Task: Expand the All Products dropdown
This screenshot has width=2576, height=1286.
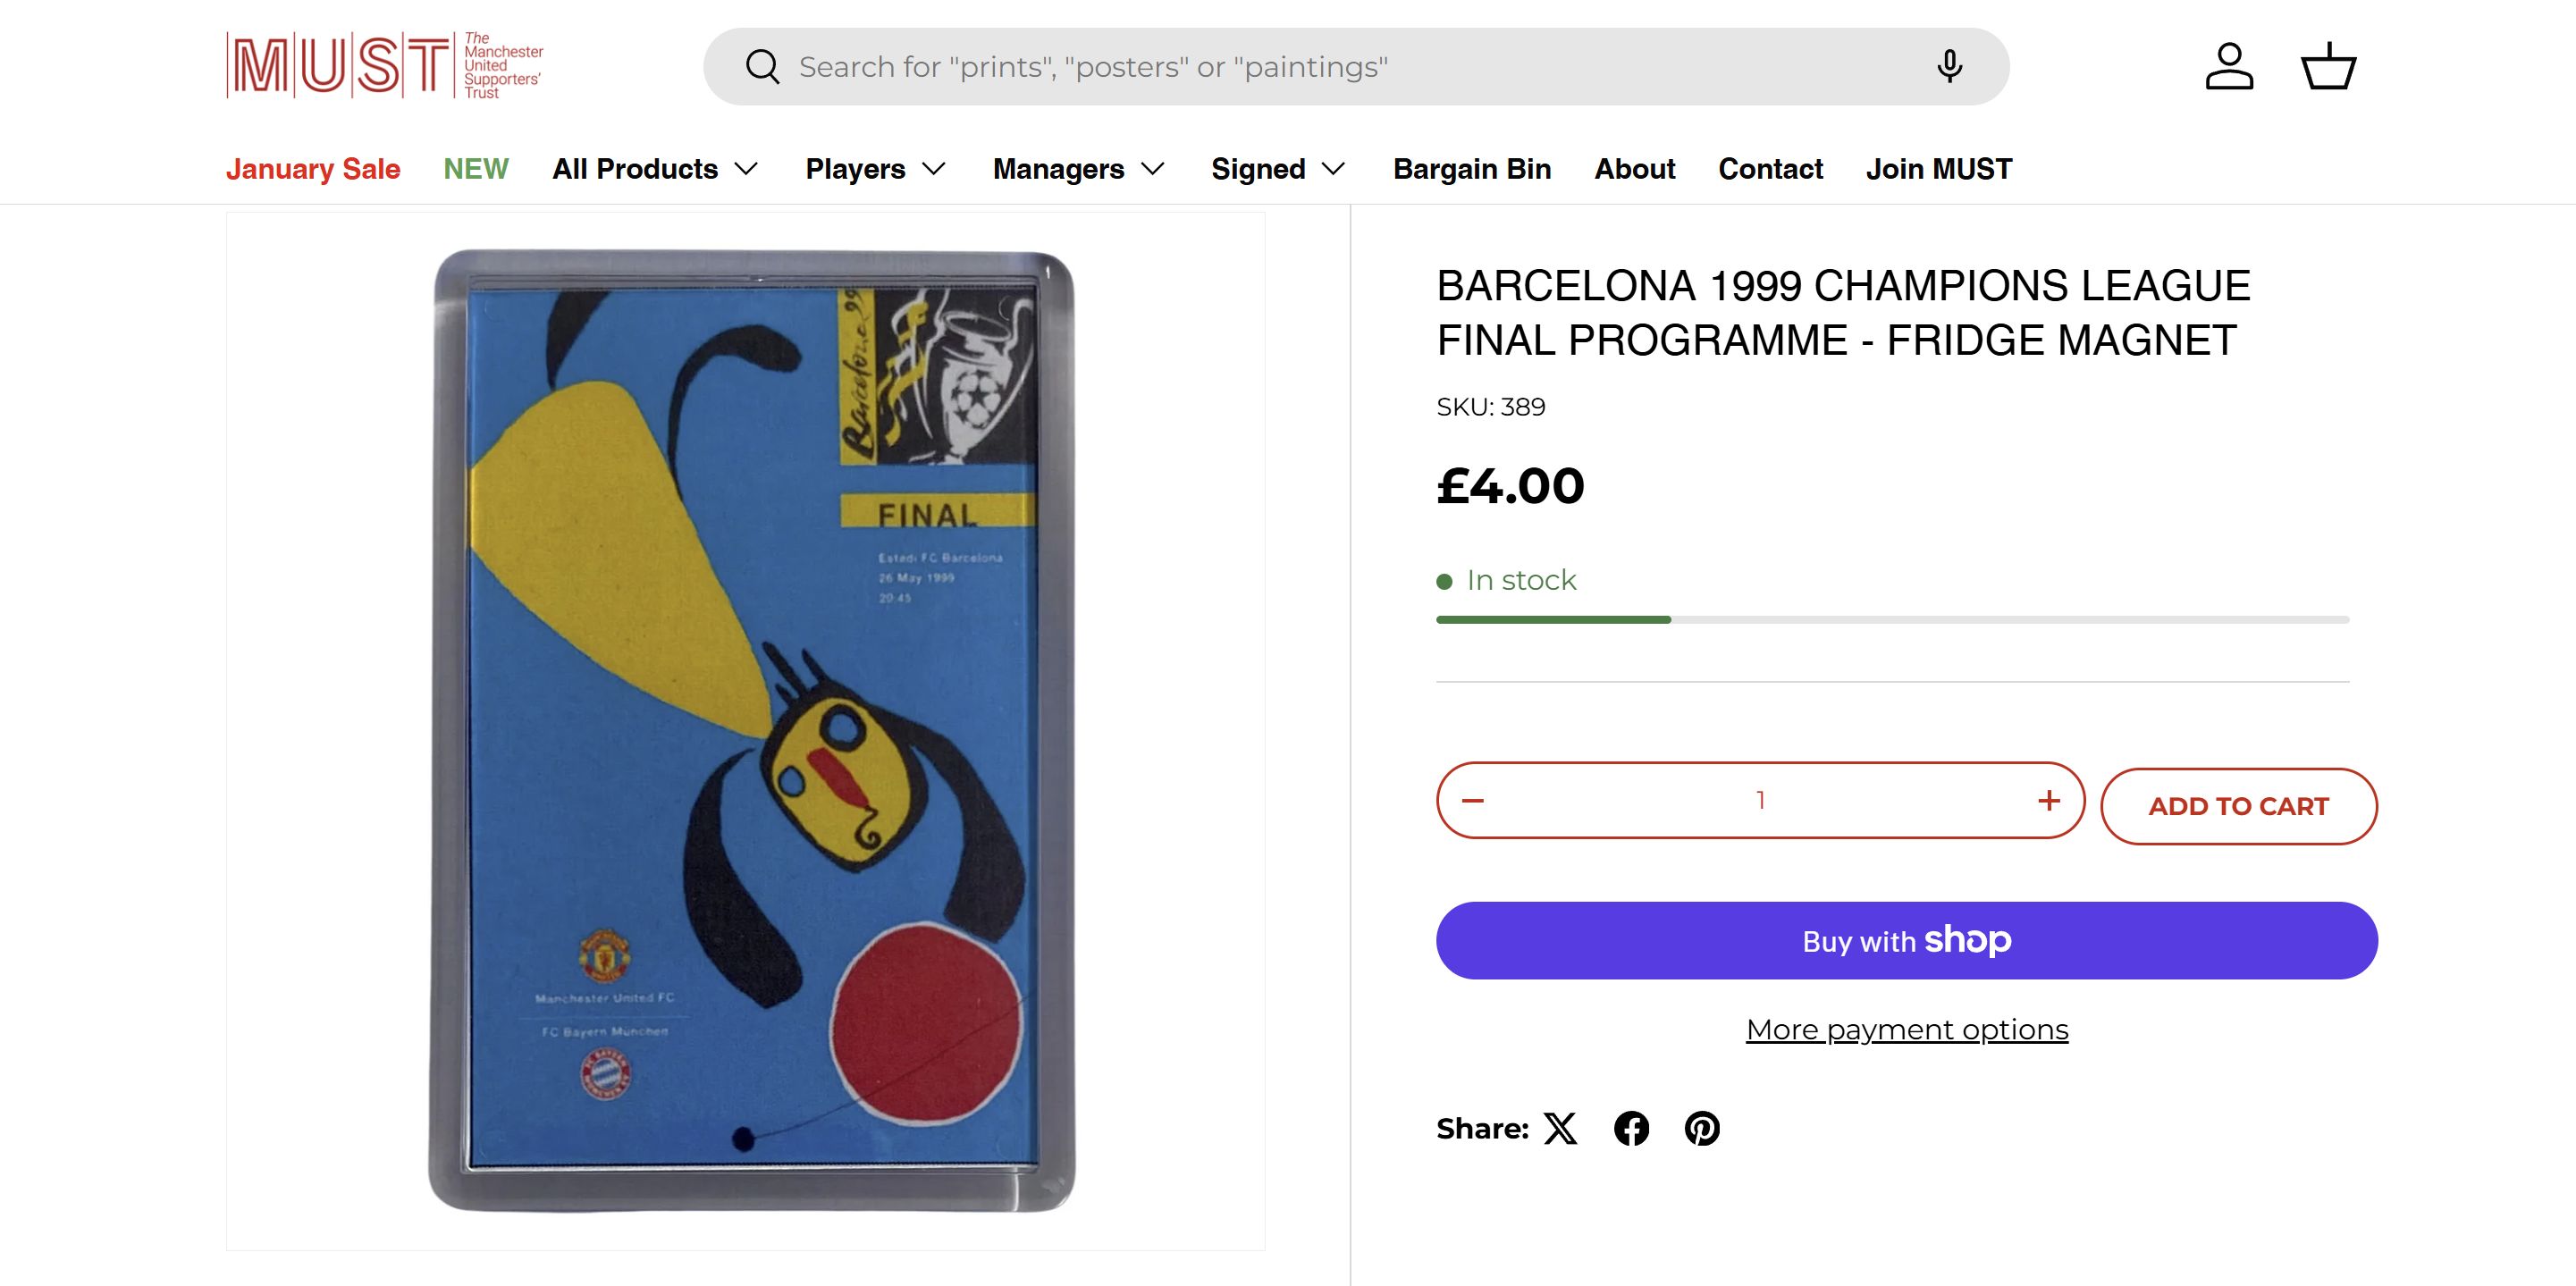Action: (655, 169)
